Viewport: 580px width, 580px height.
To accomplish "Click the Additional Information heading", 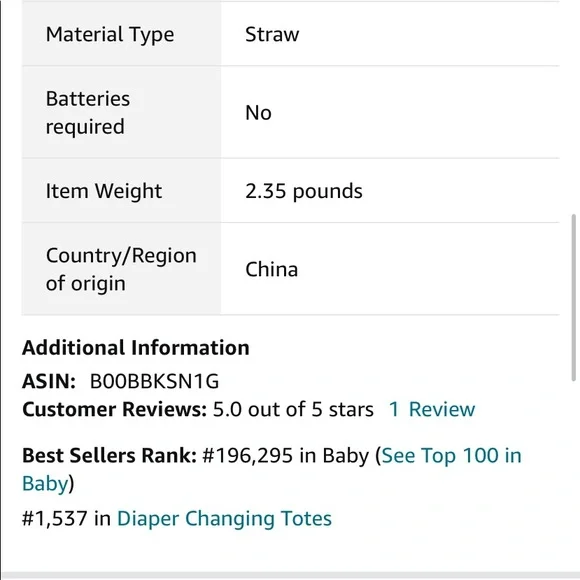I will click(136, 348).
